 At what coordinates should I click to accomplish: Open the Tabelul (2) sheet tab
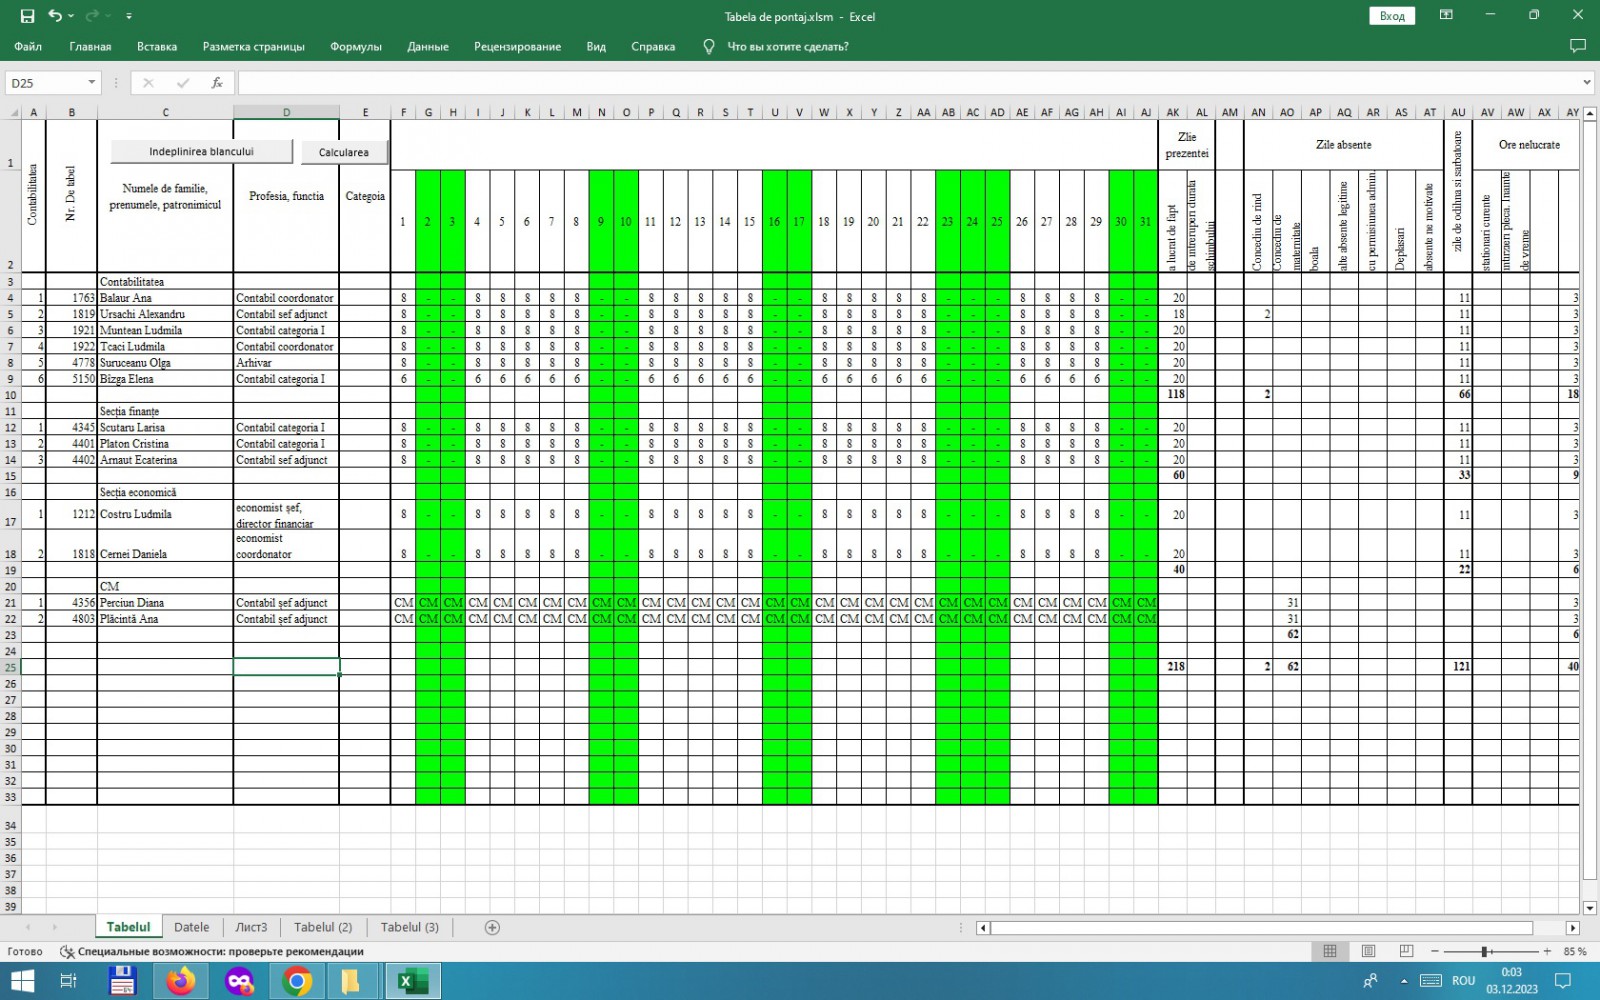(323, 927)
